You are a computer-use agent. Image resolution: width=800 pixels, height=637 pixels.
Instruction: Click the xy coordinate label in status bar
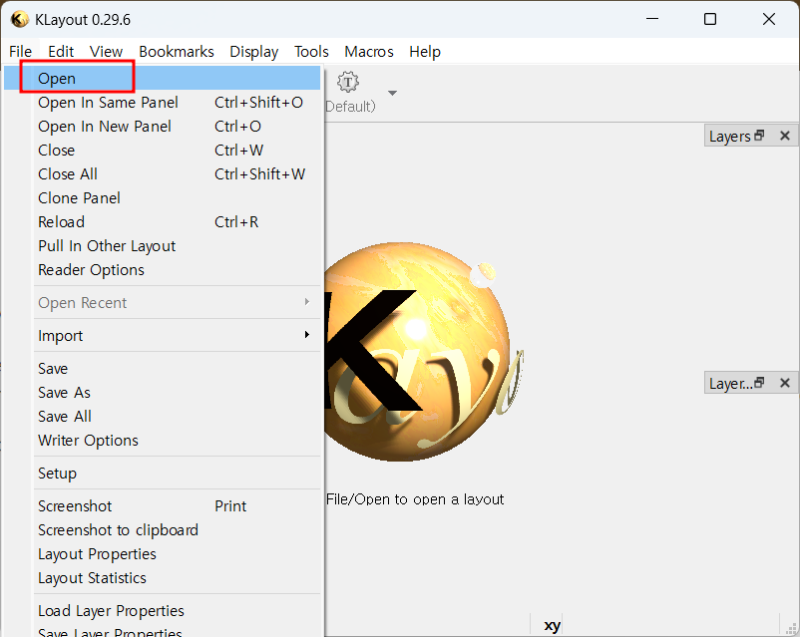[552, 626]
